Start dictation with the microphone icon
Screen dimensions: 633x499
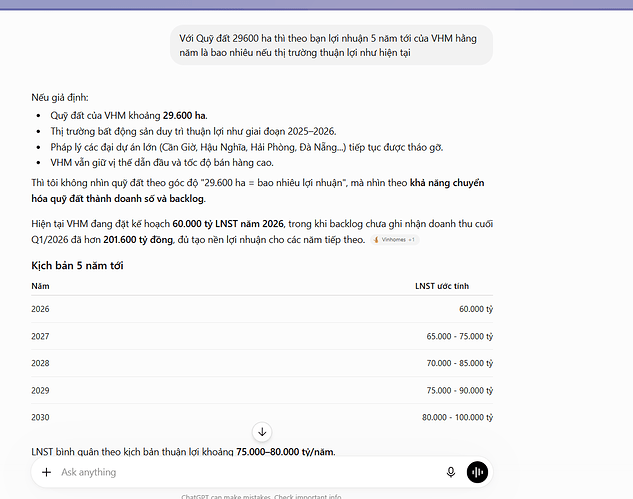[x=451, y=472]
